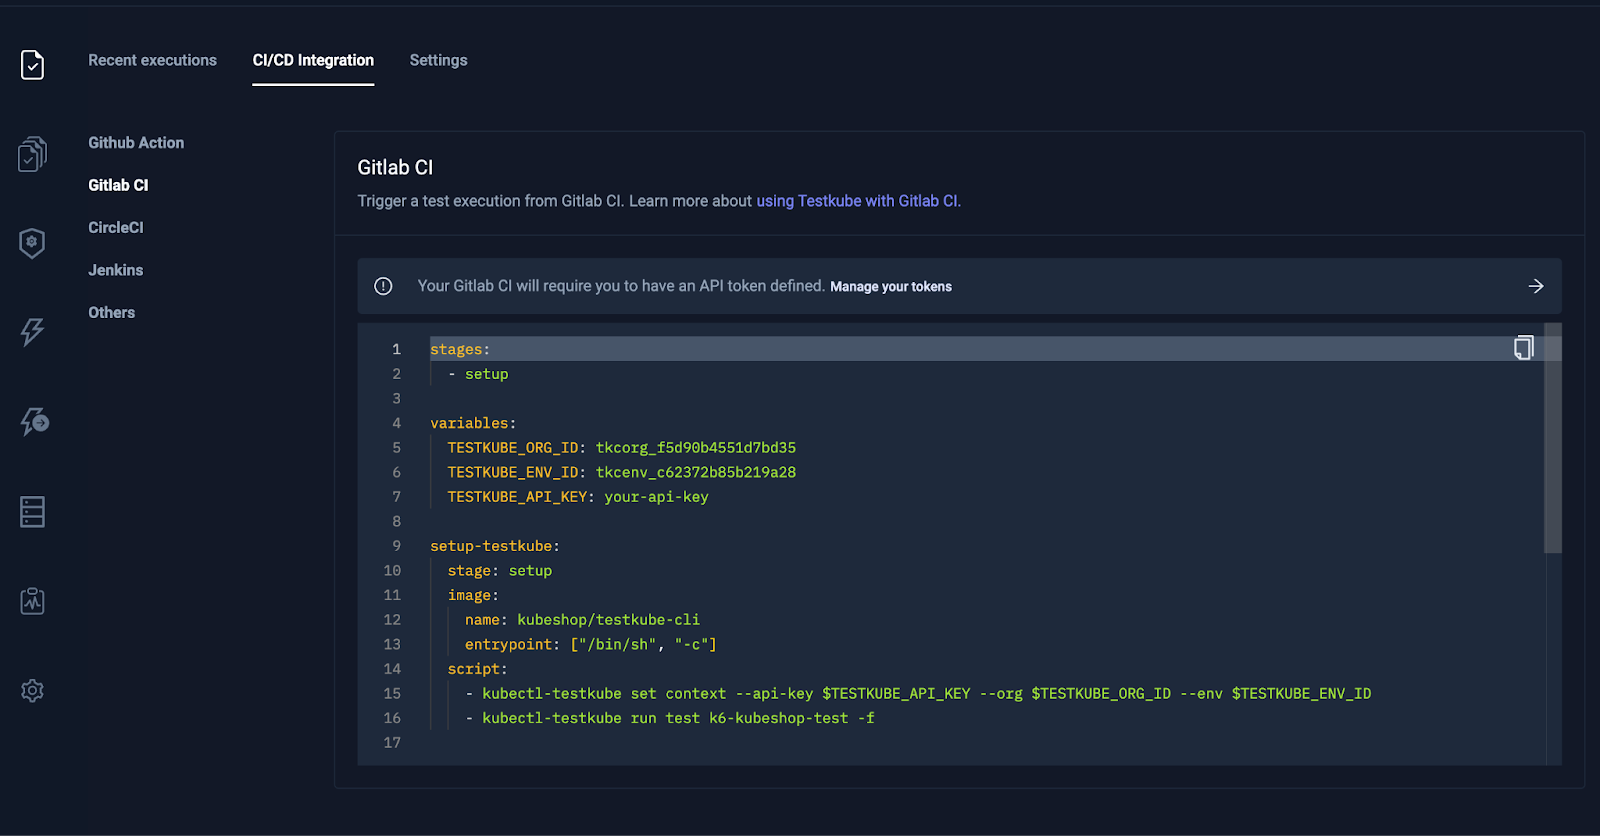This screenshot has width=1600, height=836.
Task: Click the 'variables:' line in the code
Action: tap(473, 423)
